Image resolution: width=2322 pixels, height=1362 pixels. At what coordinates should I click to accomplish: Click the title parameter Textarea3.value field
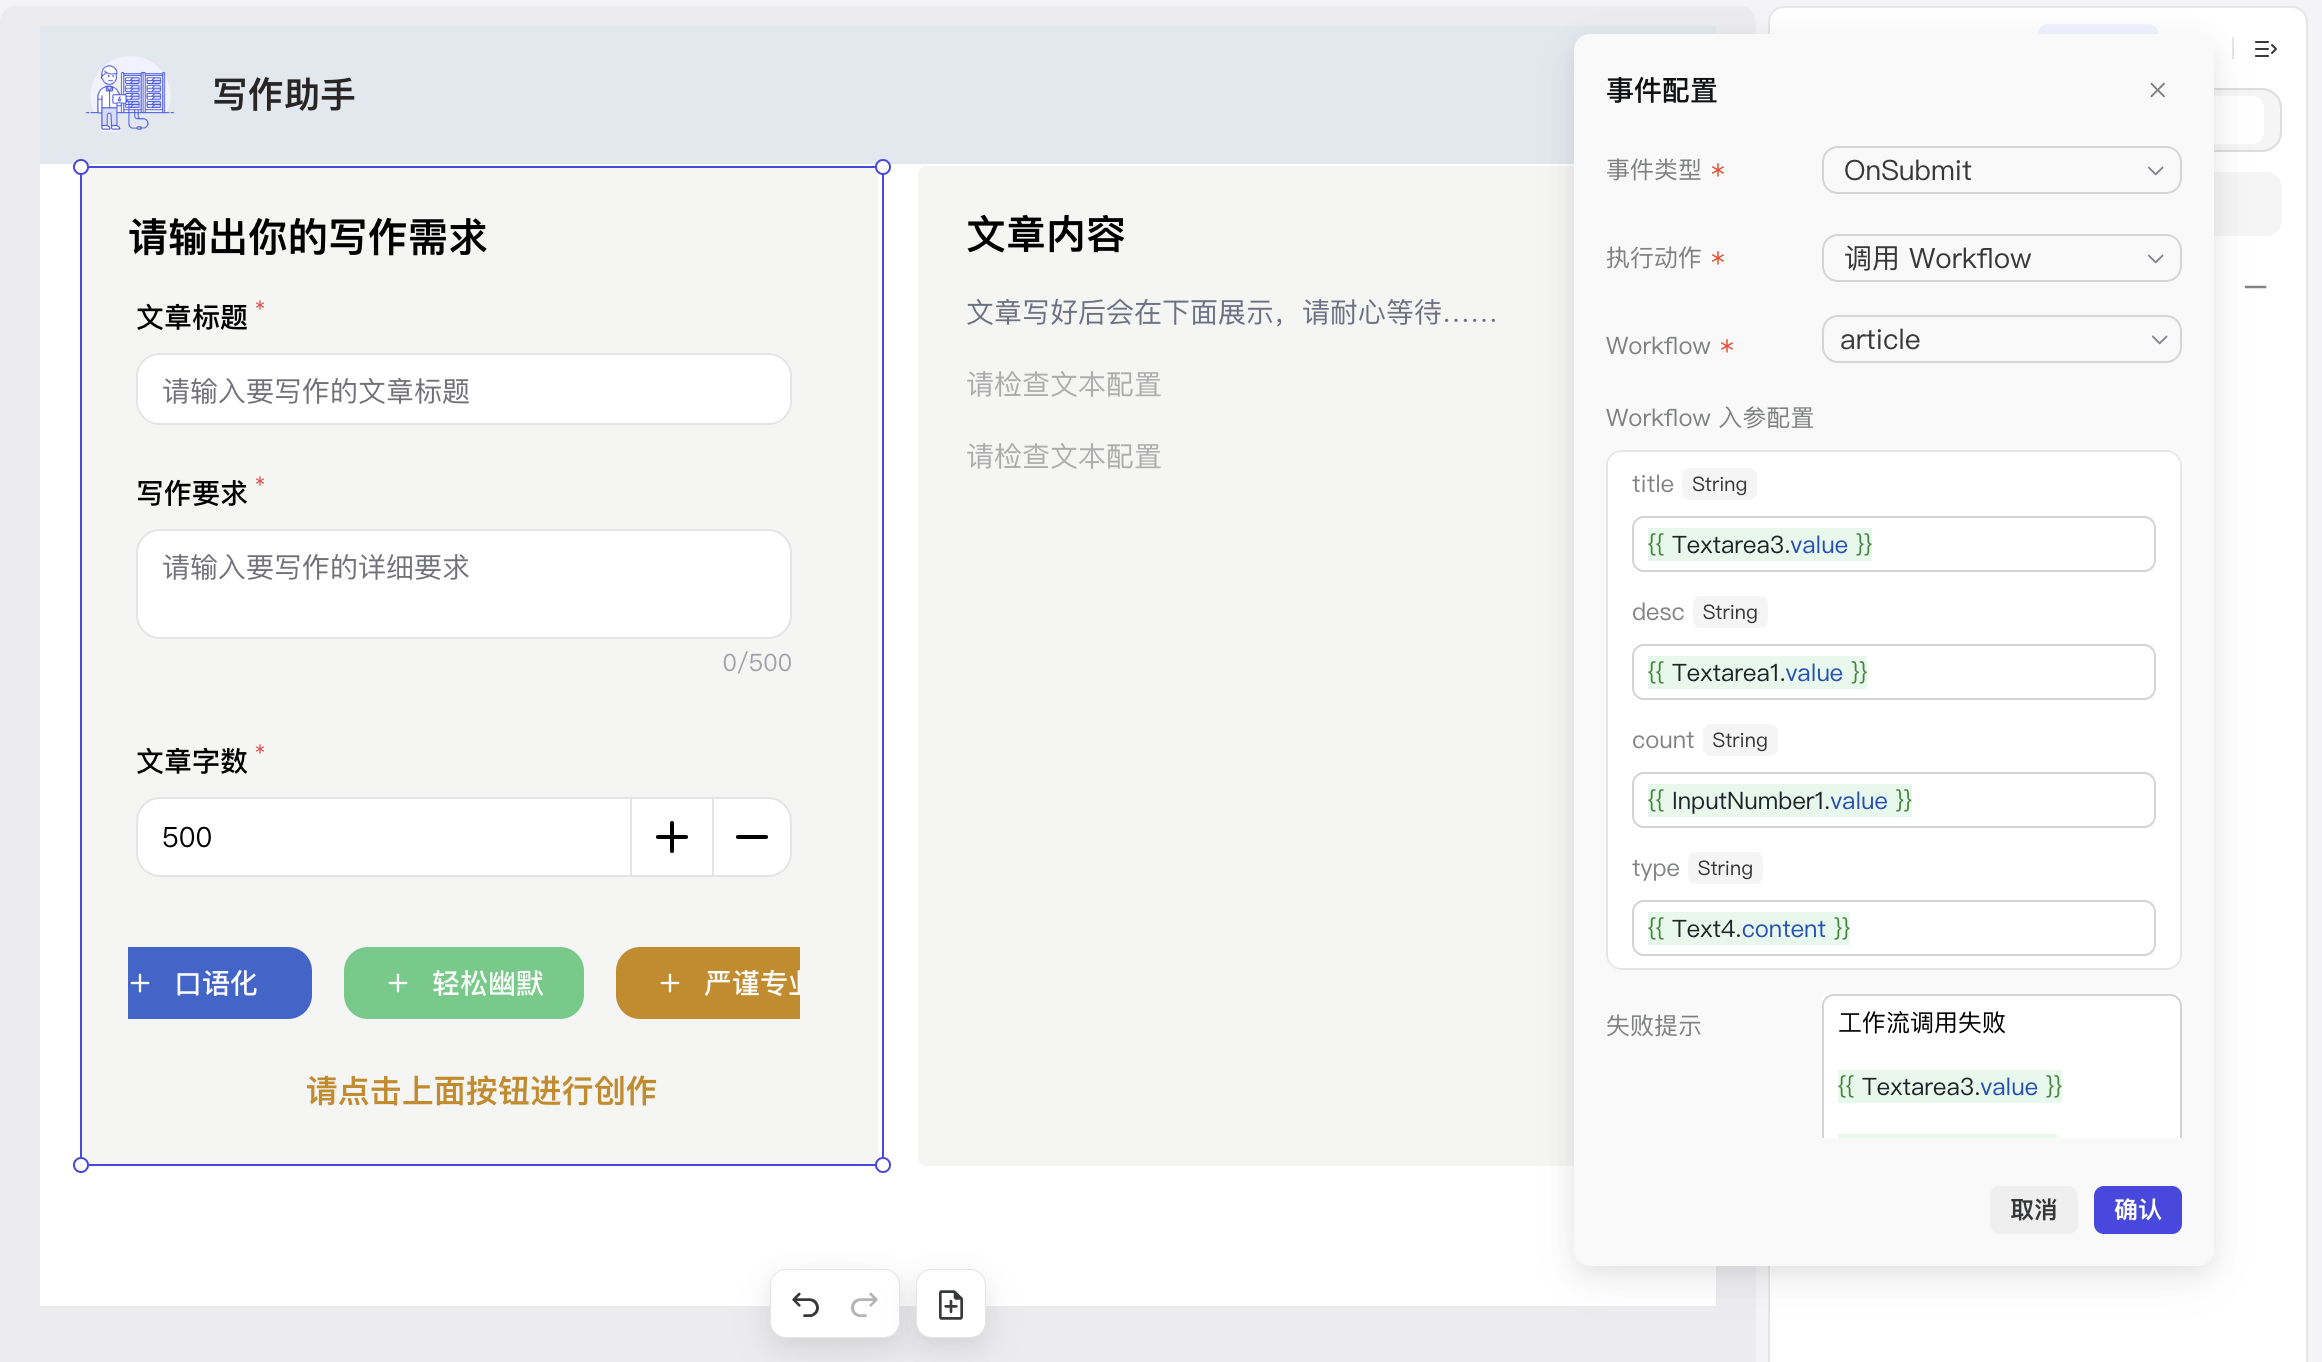(1892, 545)
